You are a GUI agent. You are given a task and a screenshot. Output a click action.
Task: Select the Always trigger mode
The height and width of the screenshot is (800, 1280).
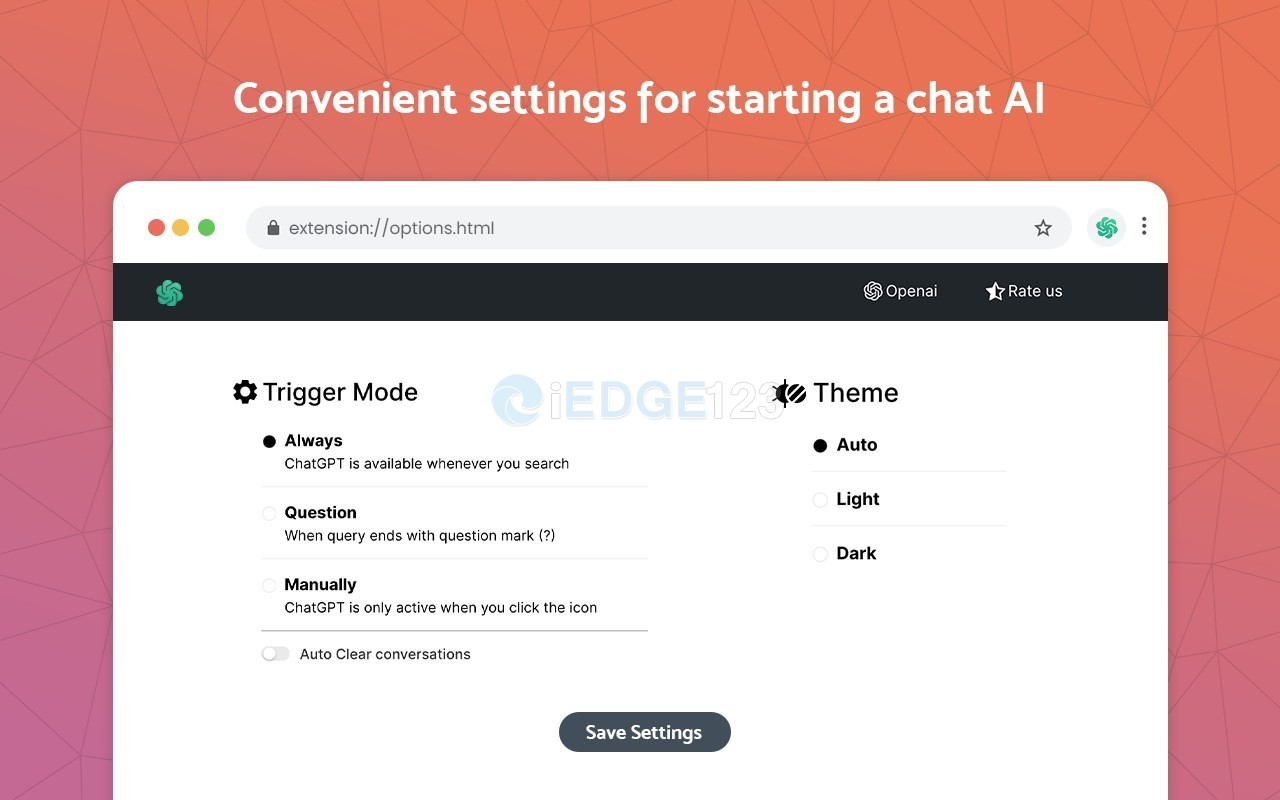coord(270,441)
